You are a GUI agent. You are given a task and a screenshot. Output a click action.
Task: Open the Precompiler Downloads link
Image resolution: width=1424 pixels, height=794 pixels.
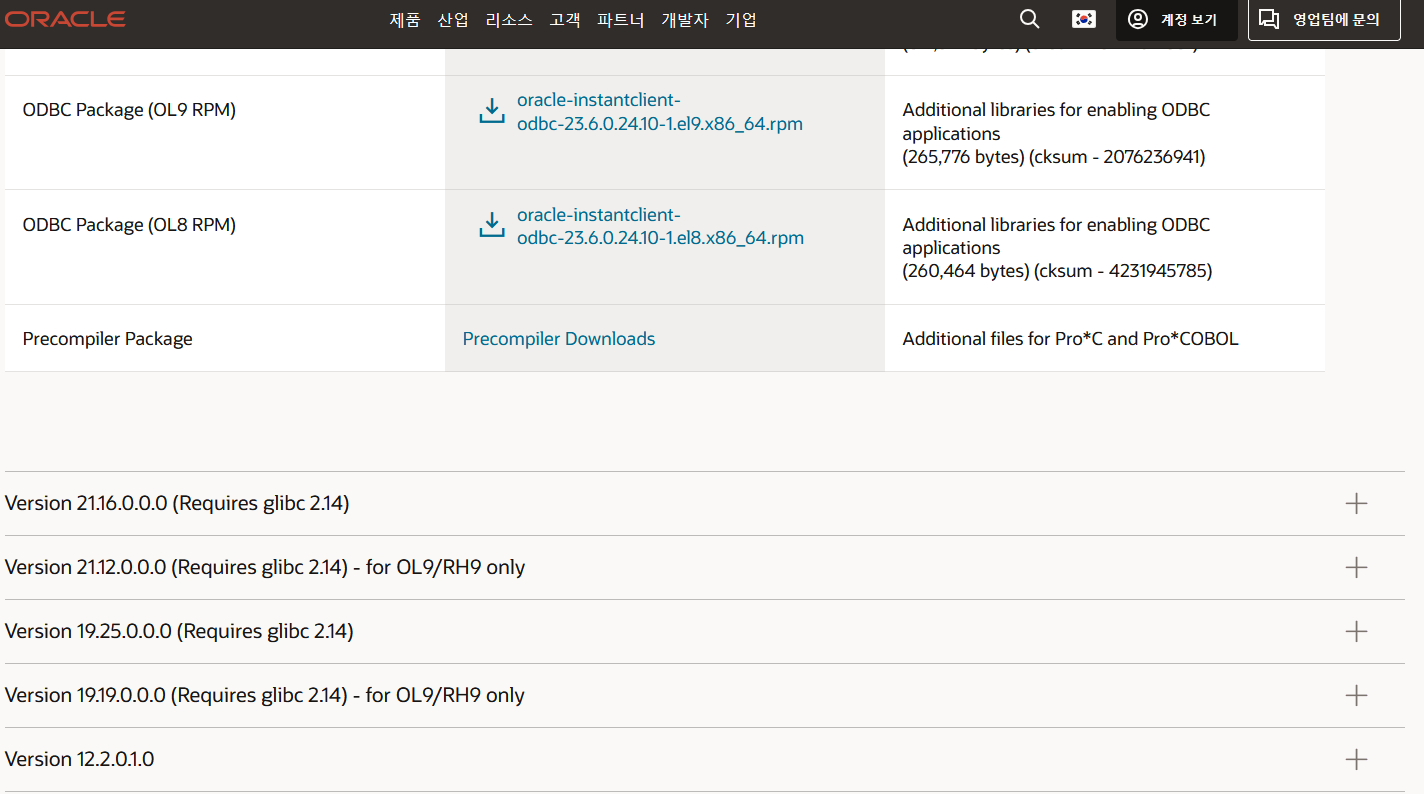559,339
